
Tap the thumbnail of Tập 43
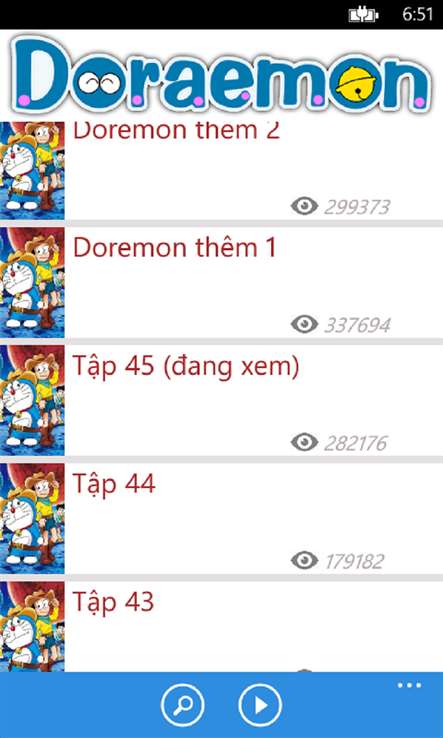(x=32, y=626)
